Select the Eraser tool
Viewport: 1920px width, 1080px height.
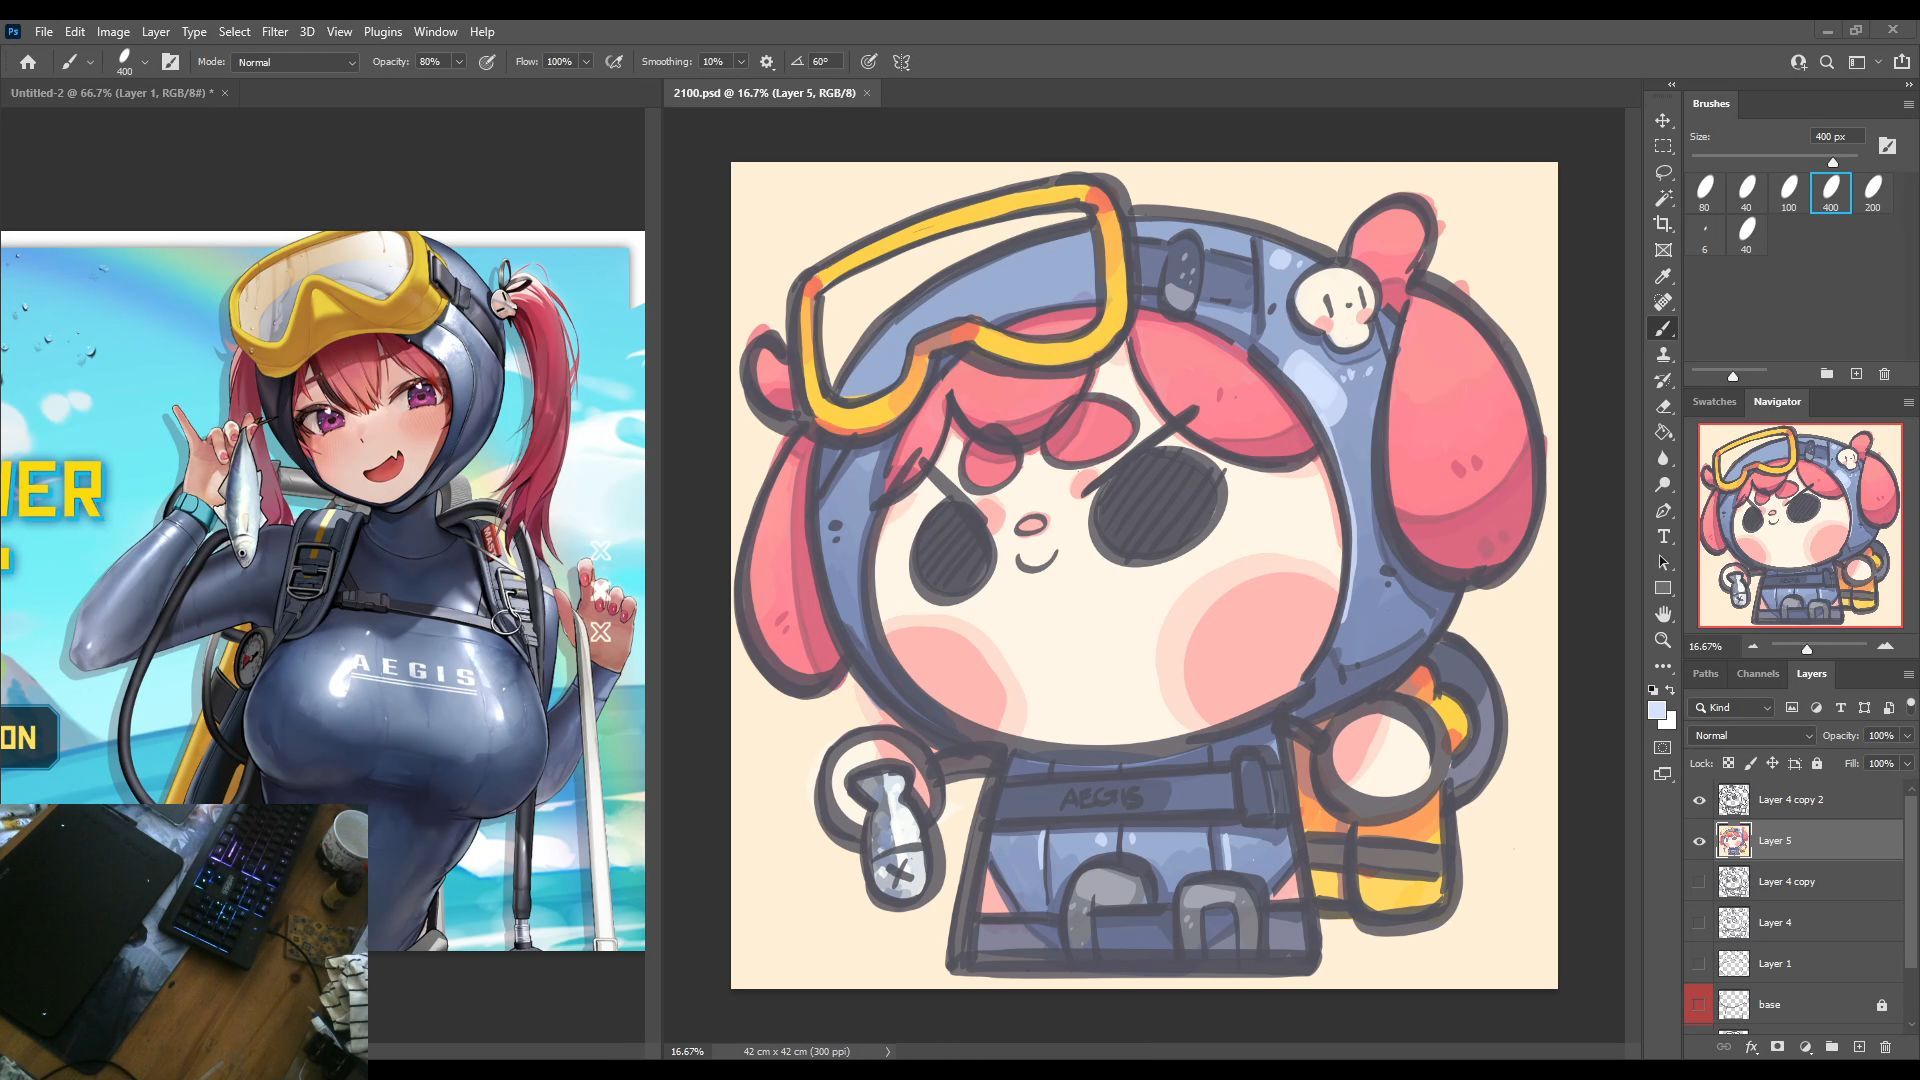tap(1663, 406)
